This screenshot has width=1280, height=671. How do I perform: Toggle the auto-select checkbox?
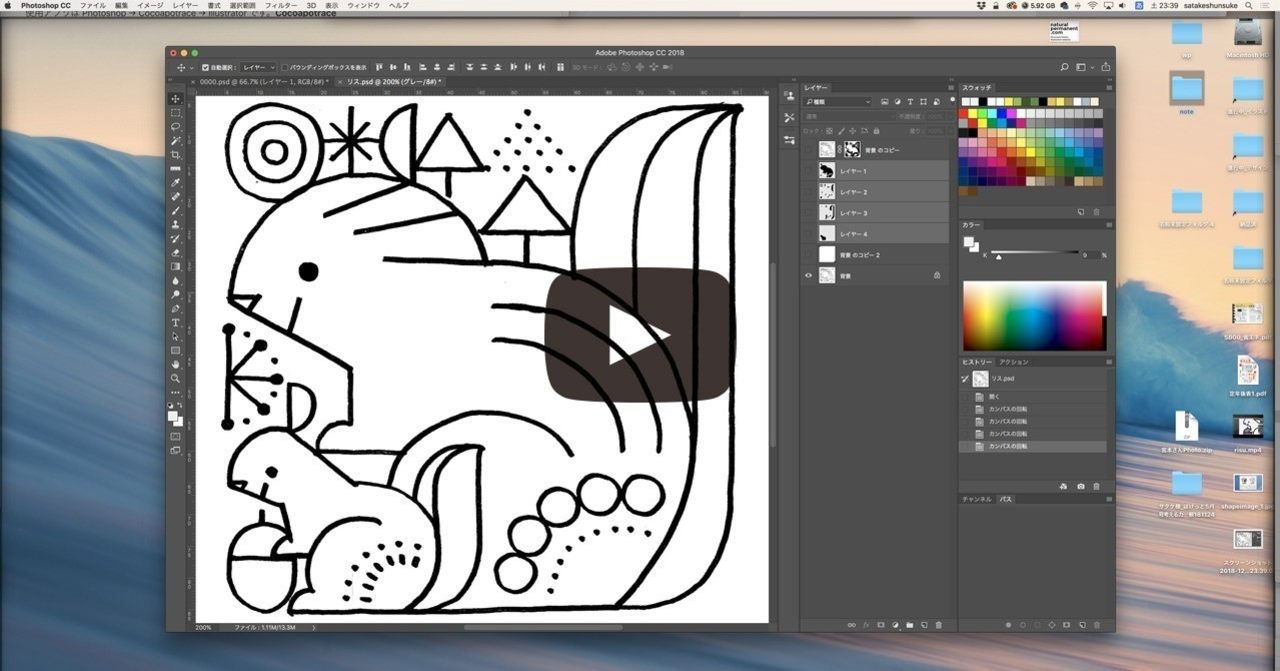[x=206, y=67]
